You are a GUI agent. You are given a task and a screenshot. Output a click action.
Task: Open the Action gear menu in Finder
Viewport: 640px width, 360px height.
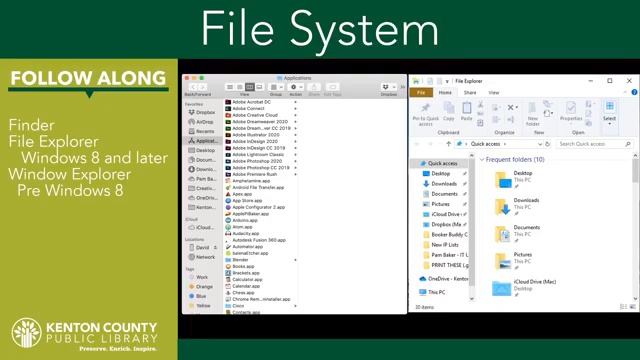tap(296, 87)
